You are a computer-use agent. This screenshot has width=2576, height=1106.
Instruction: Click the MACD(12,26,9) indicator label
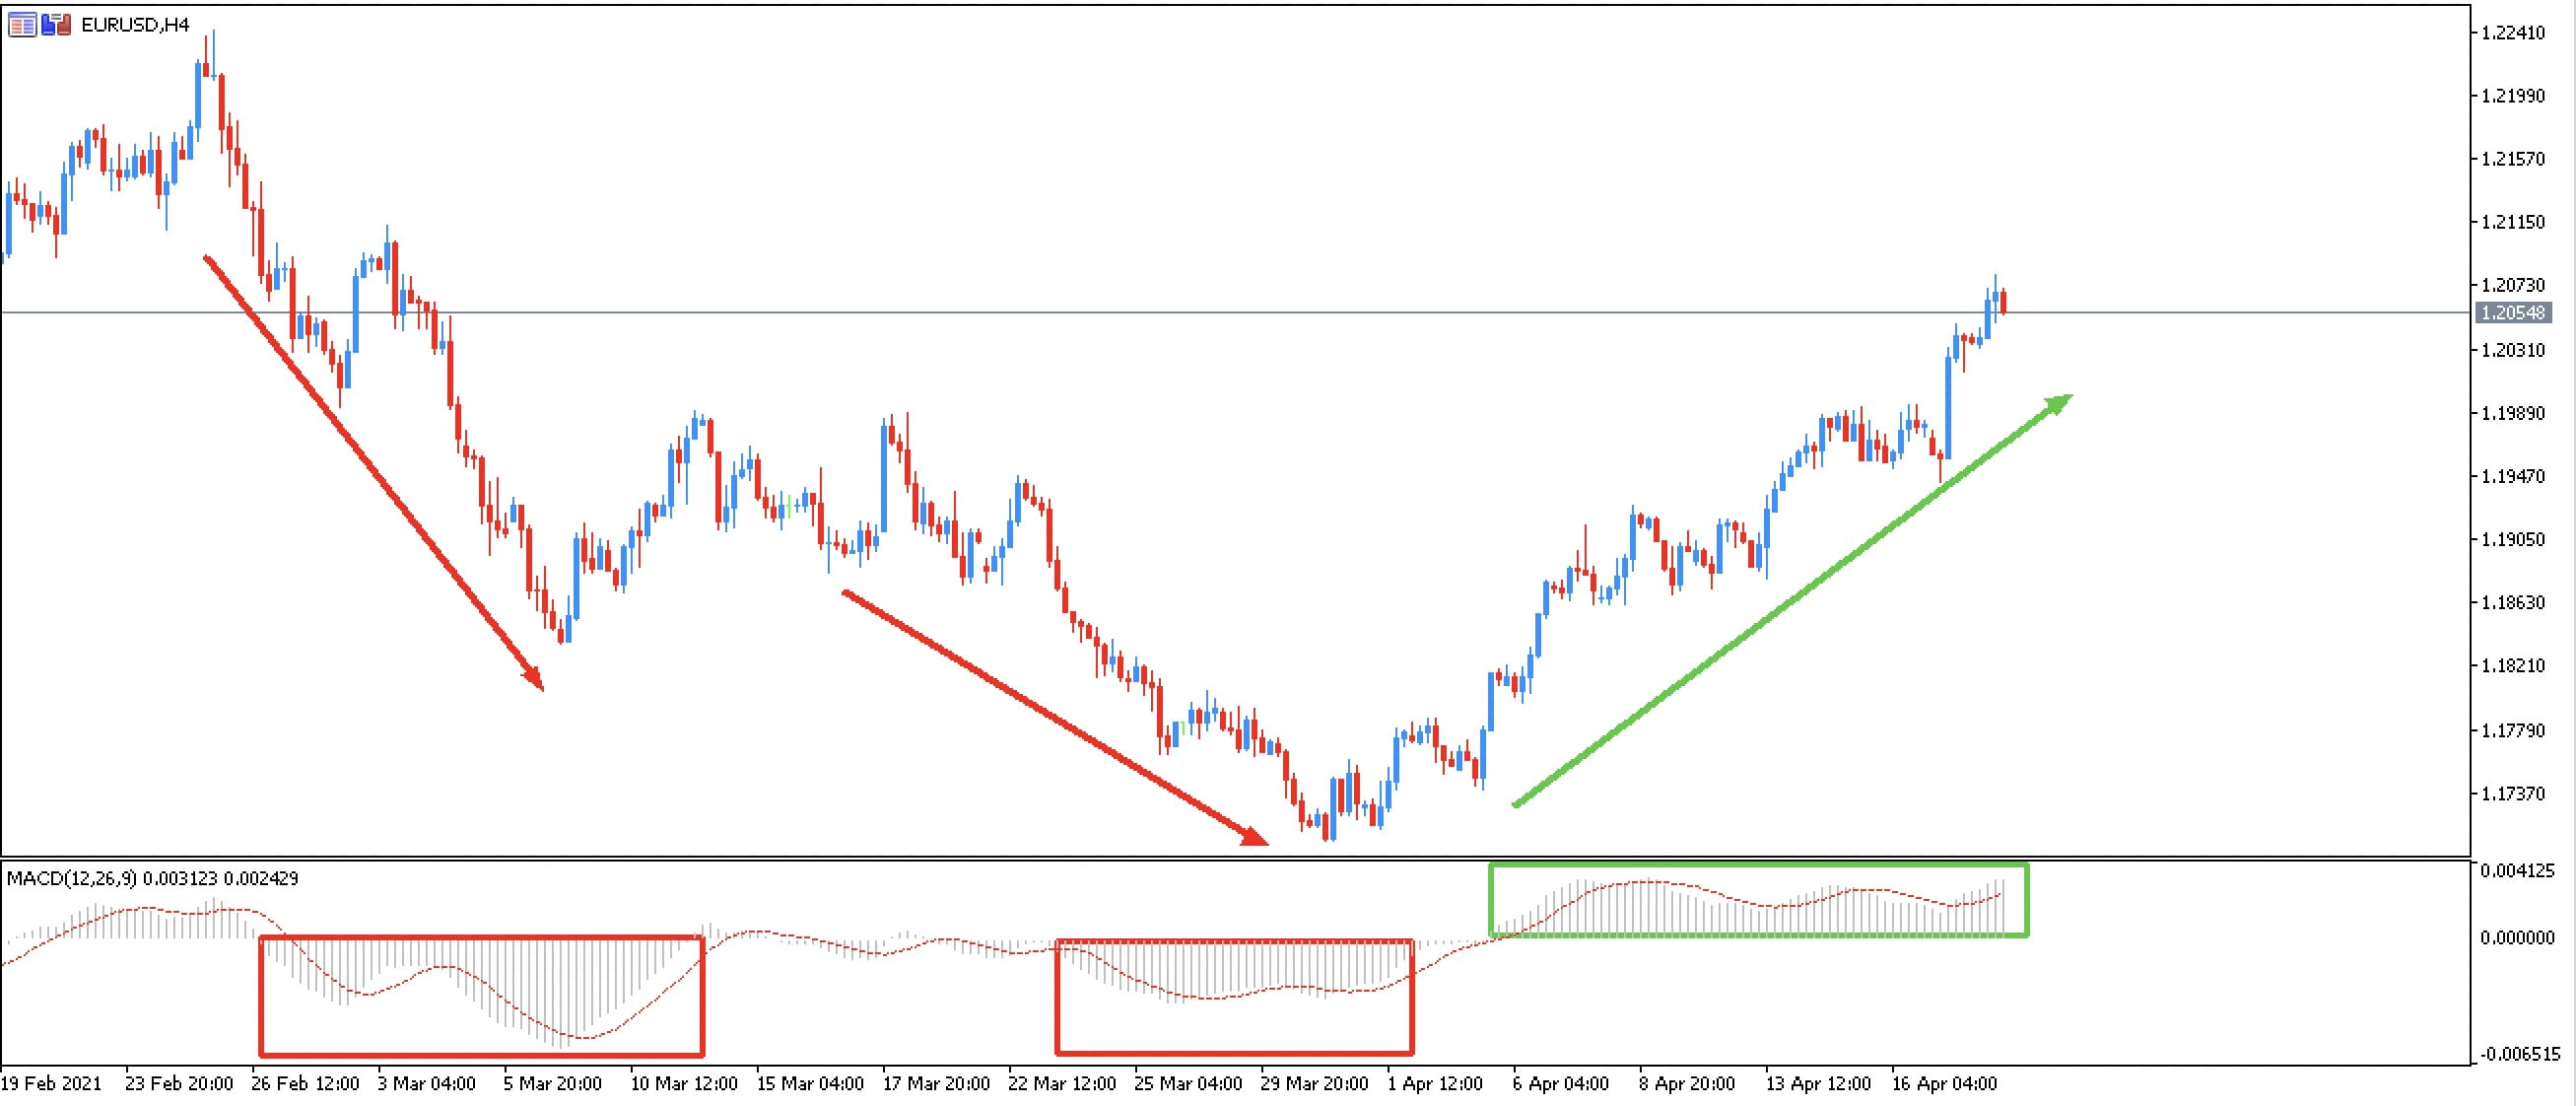[x=72, y=879]
